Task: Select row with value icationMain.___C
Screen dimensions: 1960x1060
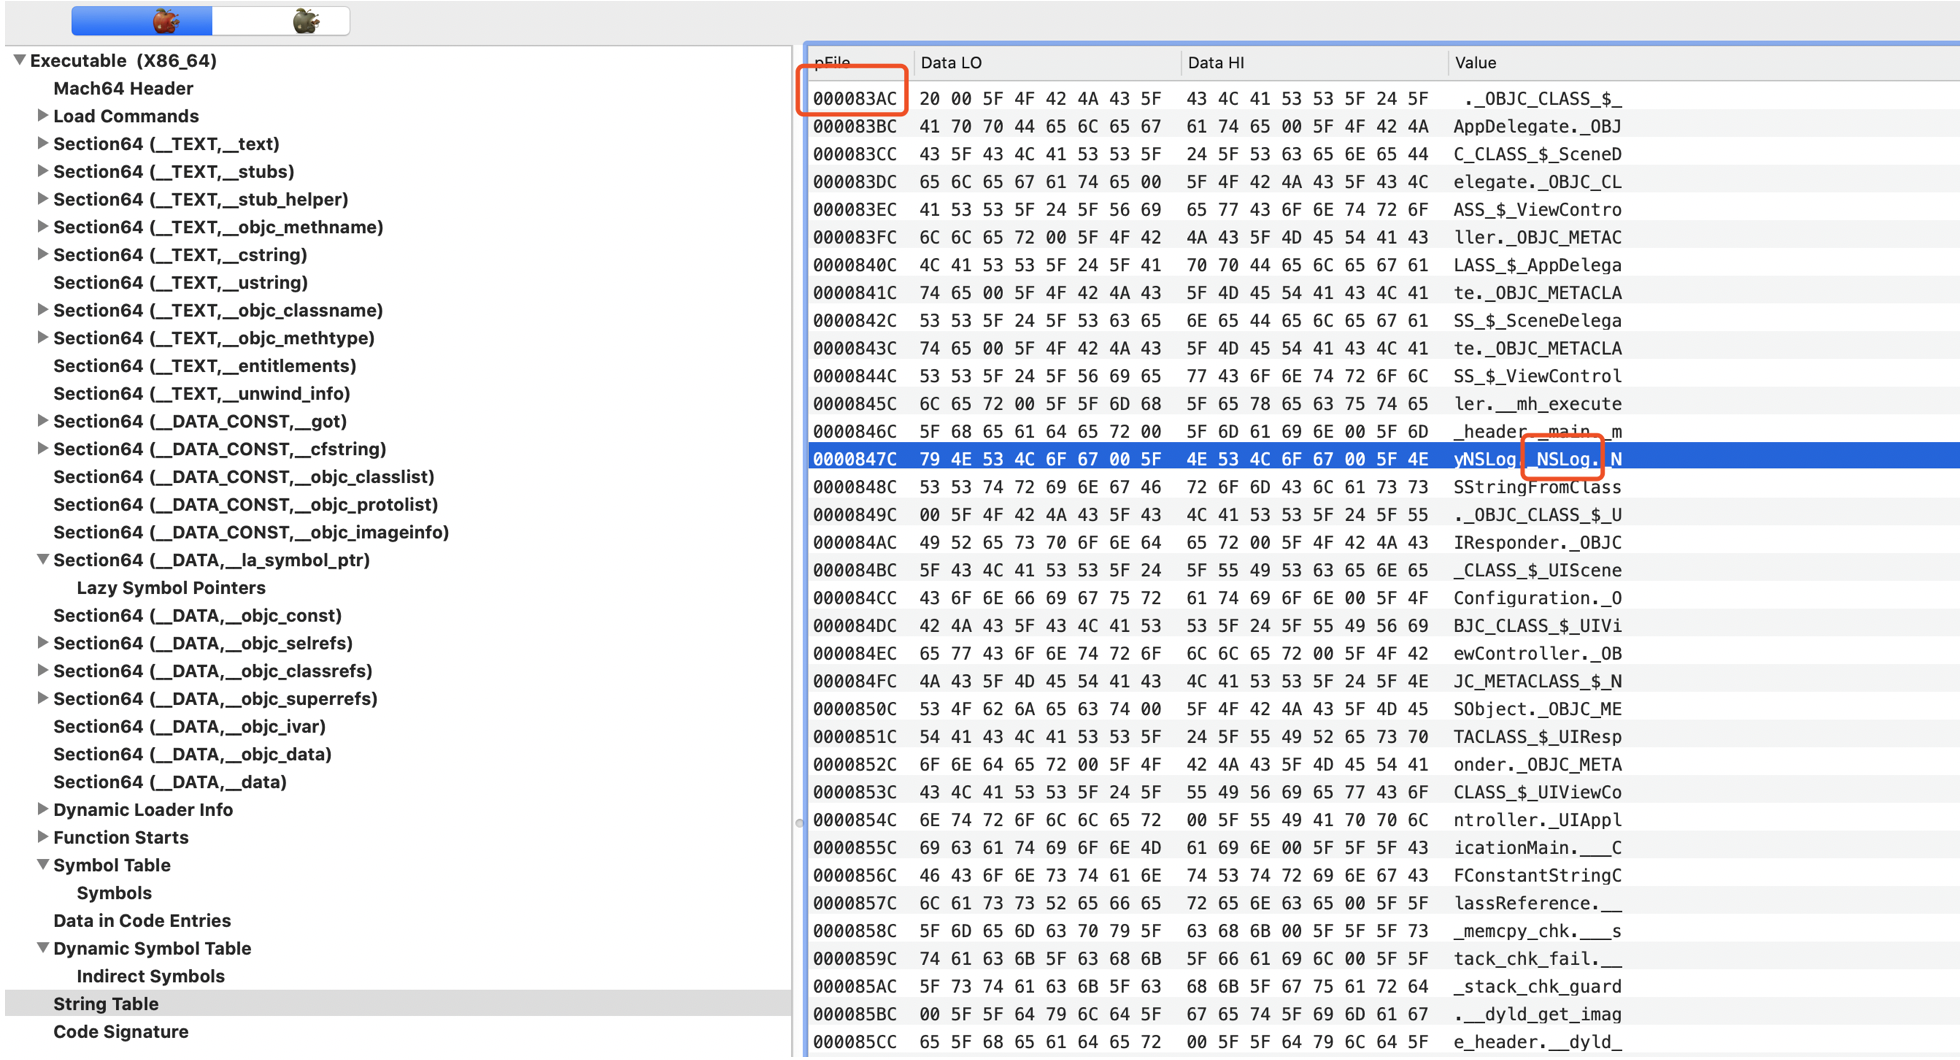Action: tap(1384, 847)
